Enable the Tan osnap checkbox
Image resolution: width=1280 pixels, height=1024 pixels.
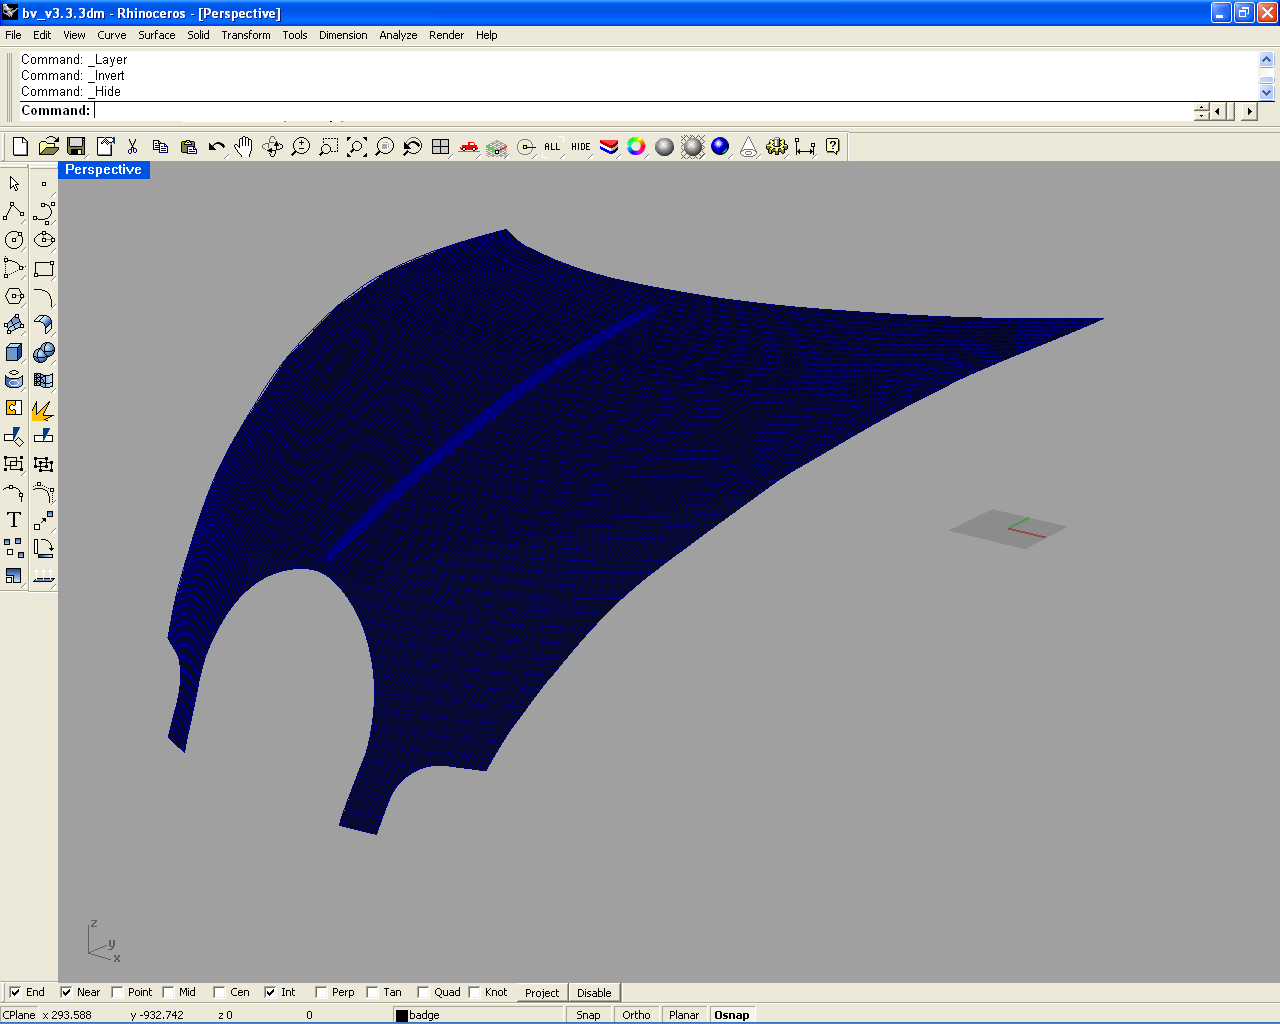[x=372, y=992]
